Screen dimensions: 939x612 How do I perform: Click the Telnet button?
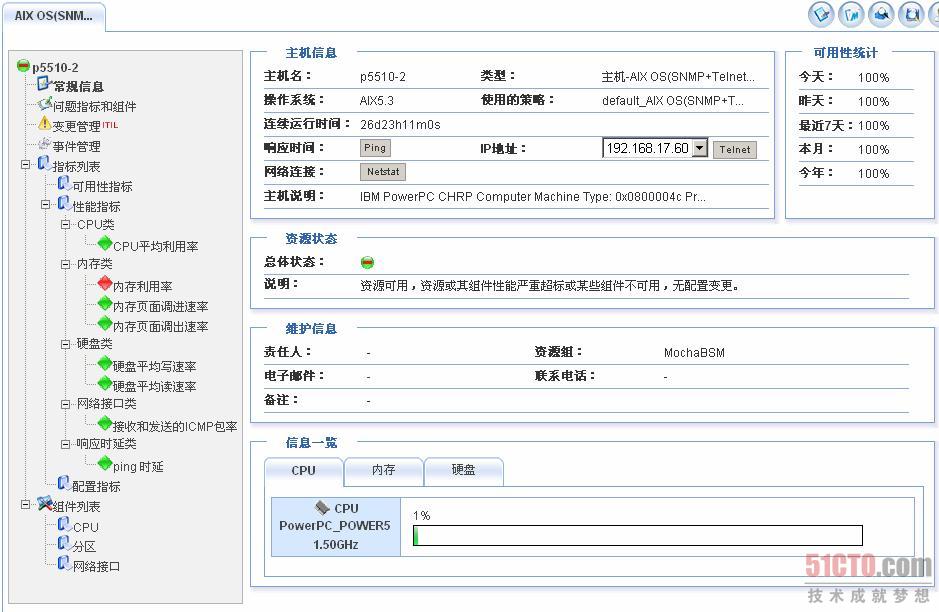tap(735, 149)
